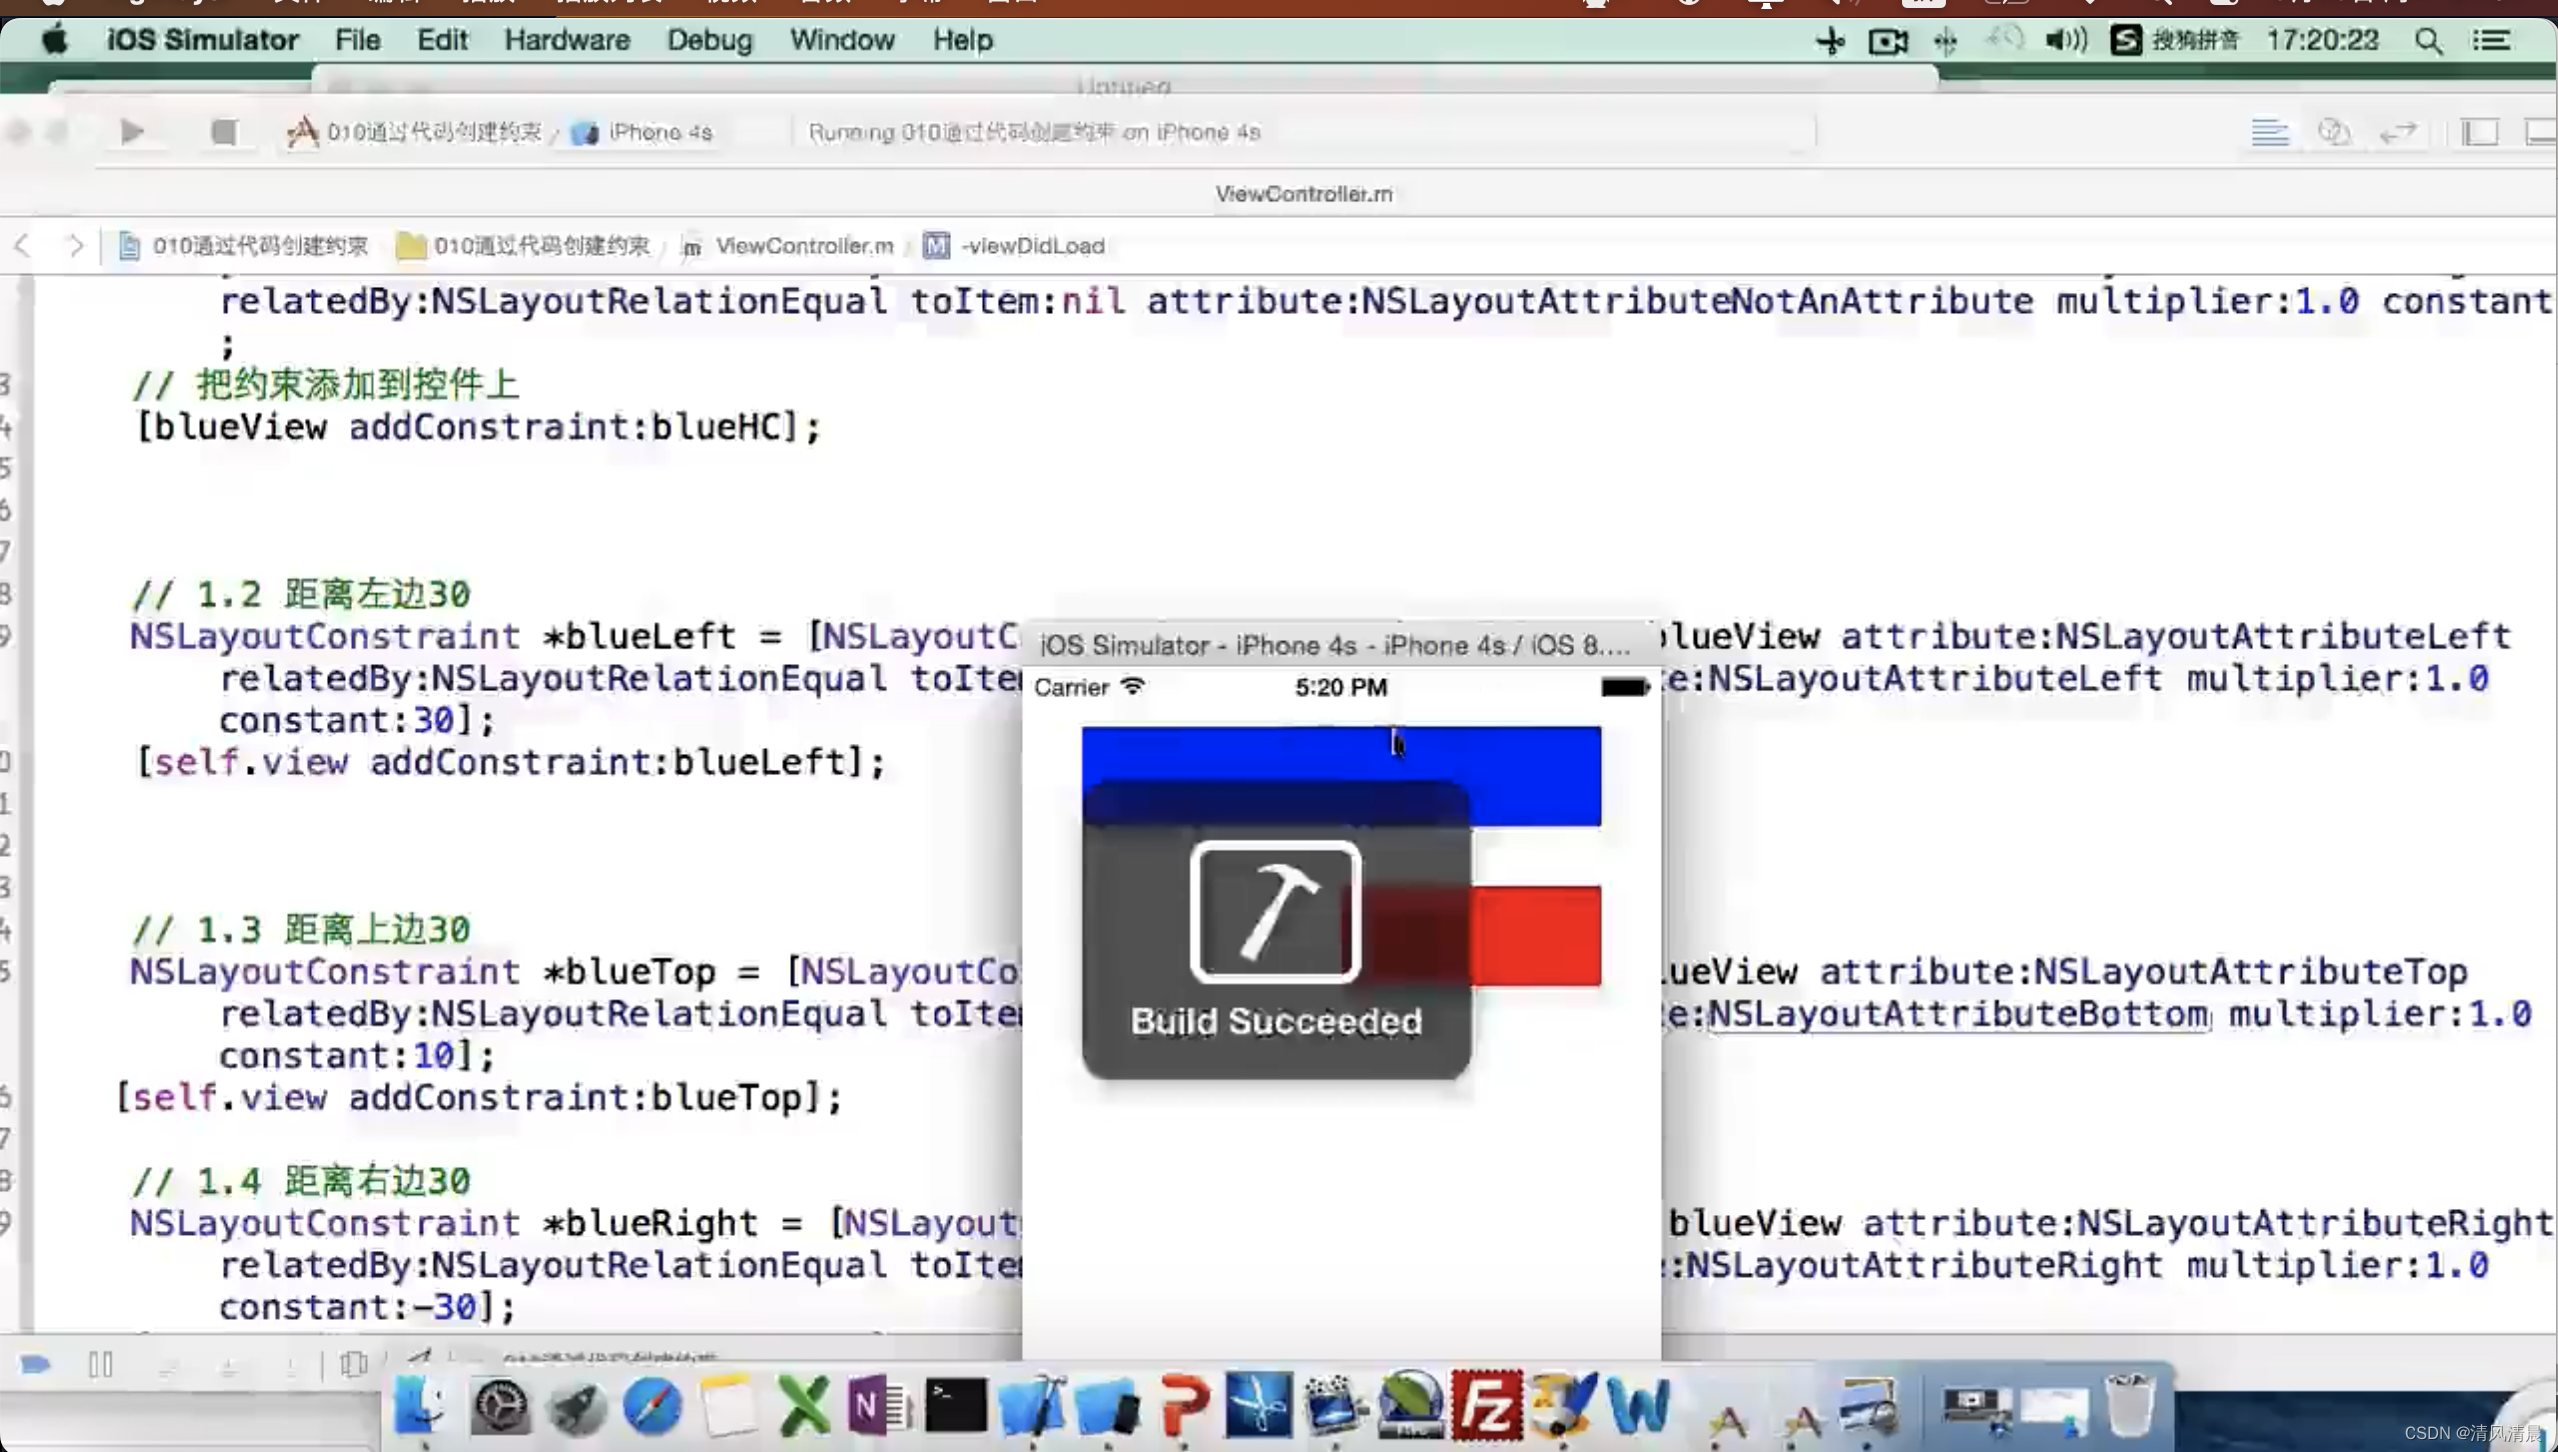Toggle breakpoints in the debug bar
The image size is (2558, 1452).
point(36,1365)
